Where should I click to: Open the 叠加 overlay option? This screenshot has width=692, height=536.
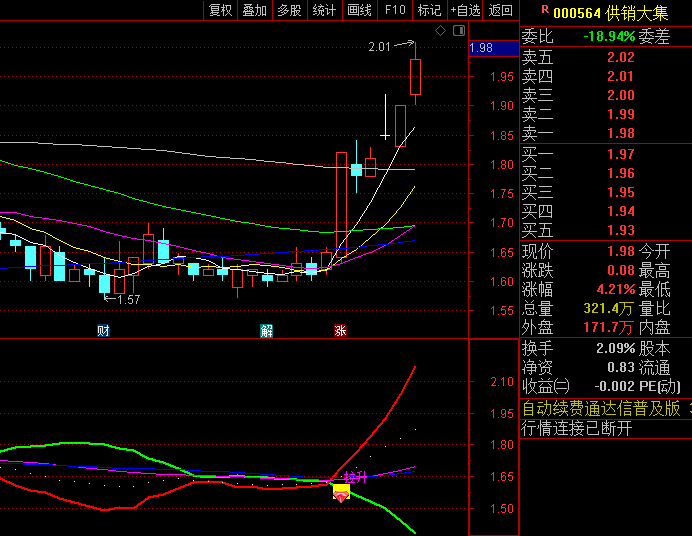(254, 10)
